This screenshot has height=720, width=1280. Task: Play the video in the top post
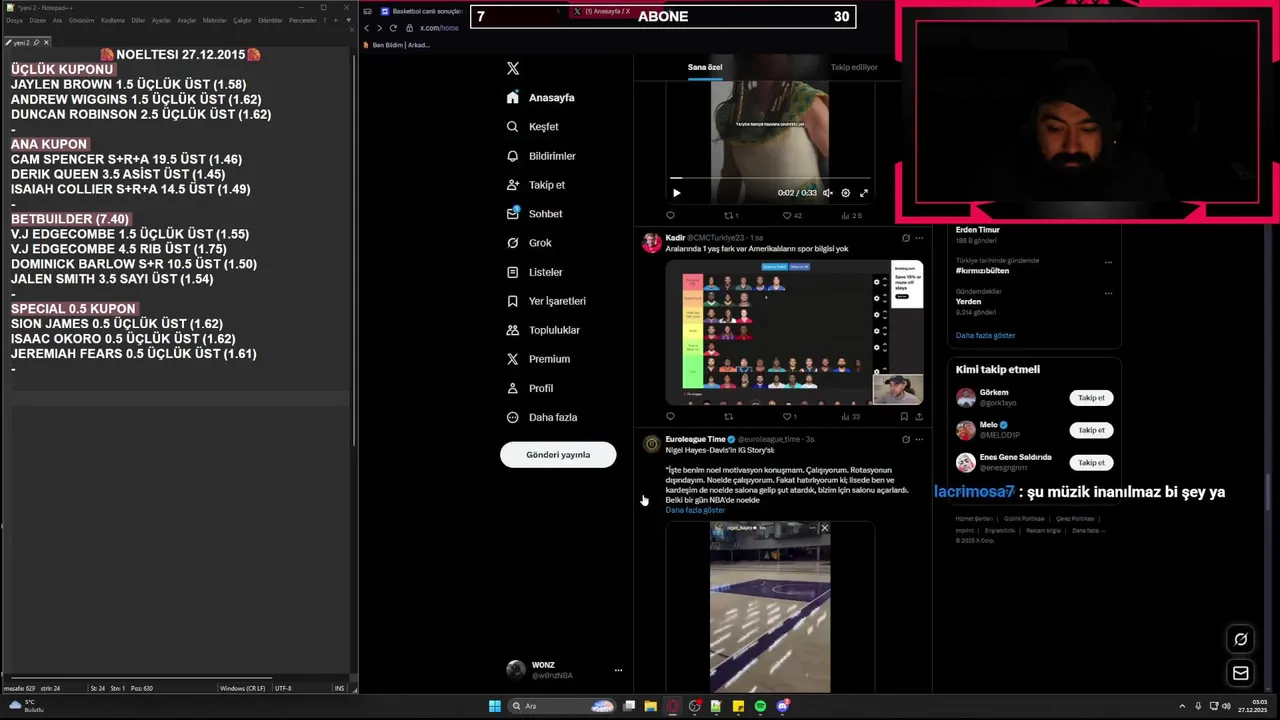676,193
